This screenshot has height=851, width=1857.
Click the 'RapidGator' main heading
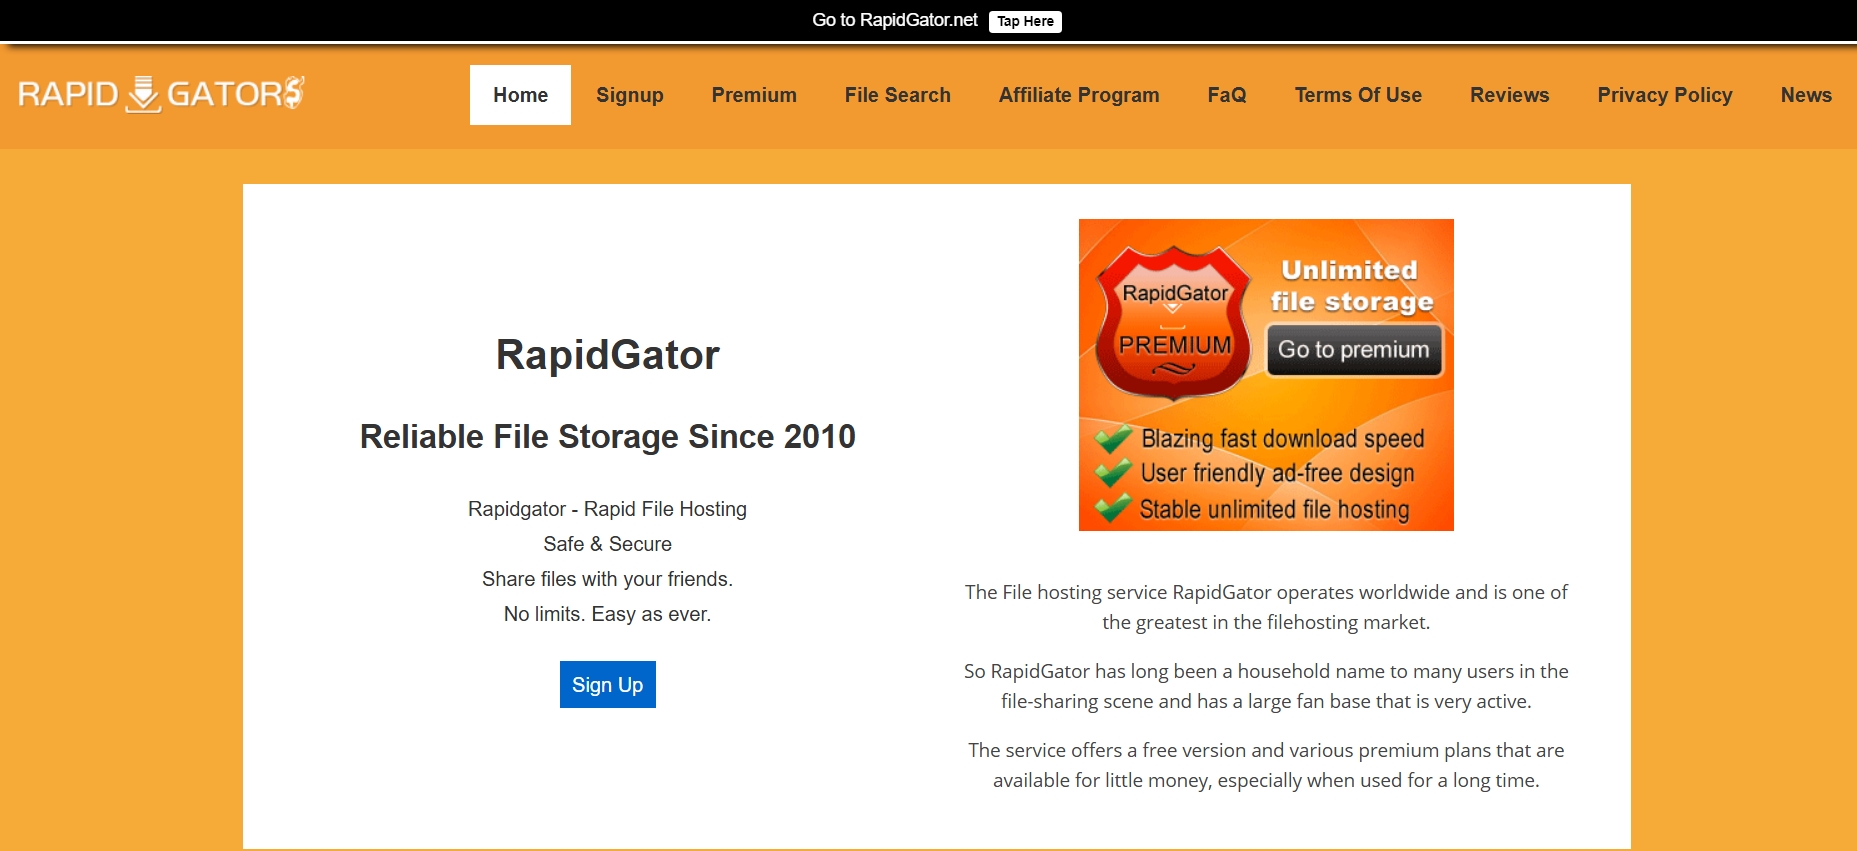pos(608,355)
